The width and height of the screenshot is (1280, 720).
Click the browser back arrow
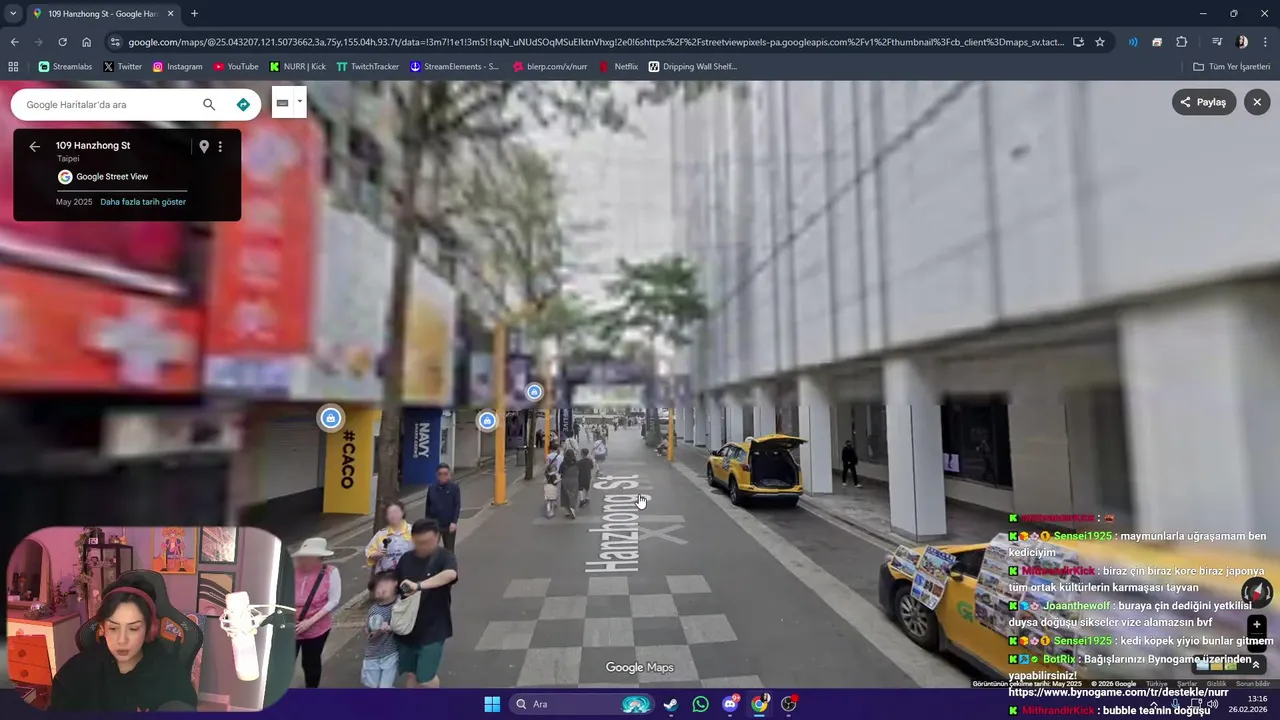14,42
